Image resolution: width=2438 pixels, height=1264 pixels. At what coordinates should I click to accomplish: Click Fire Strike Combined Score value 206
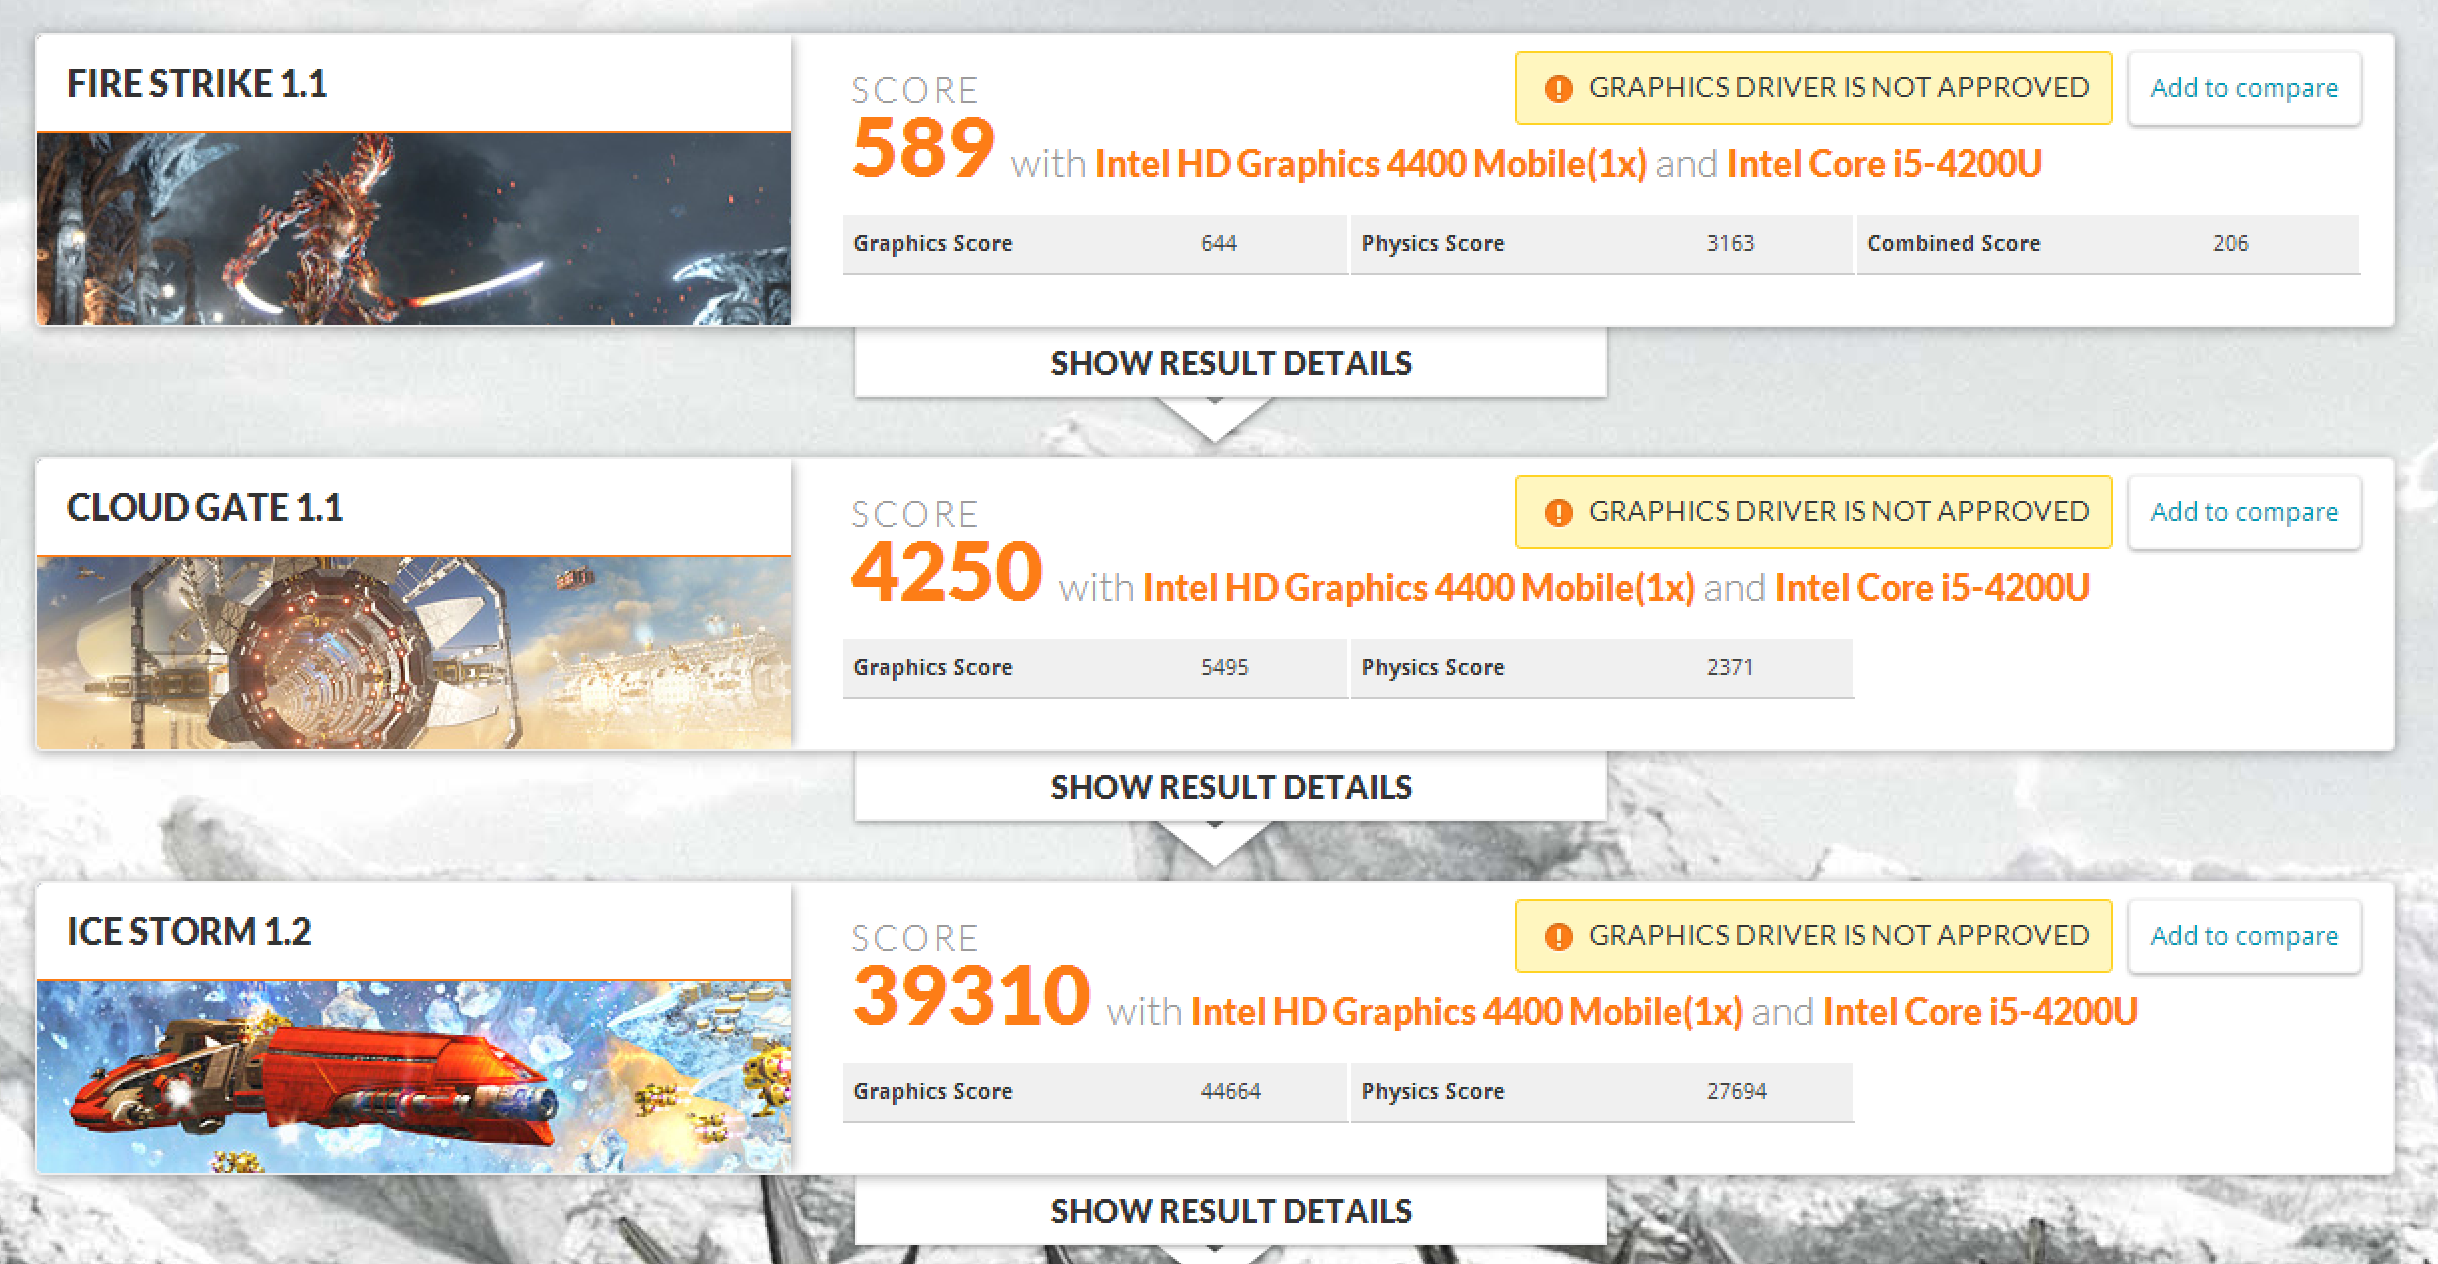pos(2230,243)
